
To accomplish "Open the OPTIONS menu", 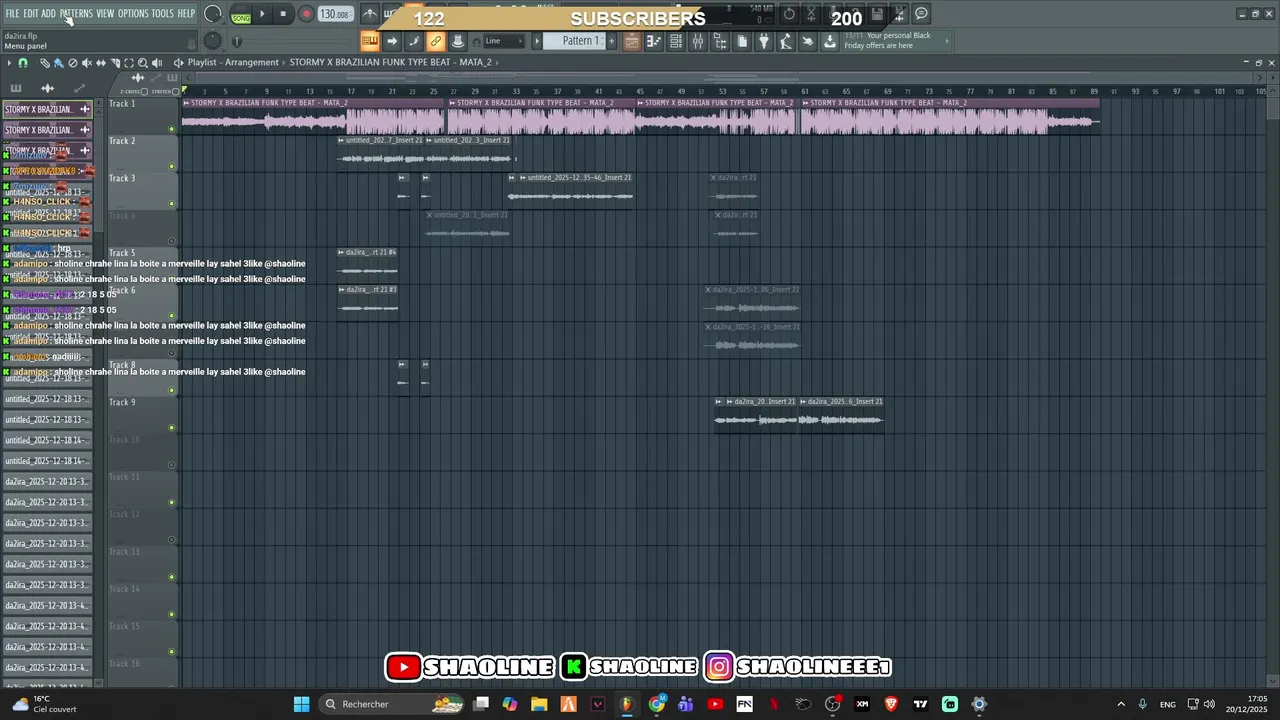I will coord(133,13).
